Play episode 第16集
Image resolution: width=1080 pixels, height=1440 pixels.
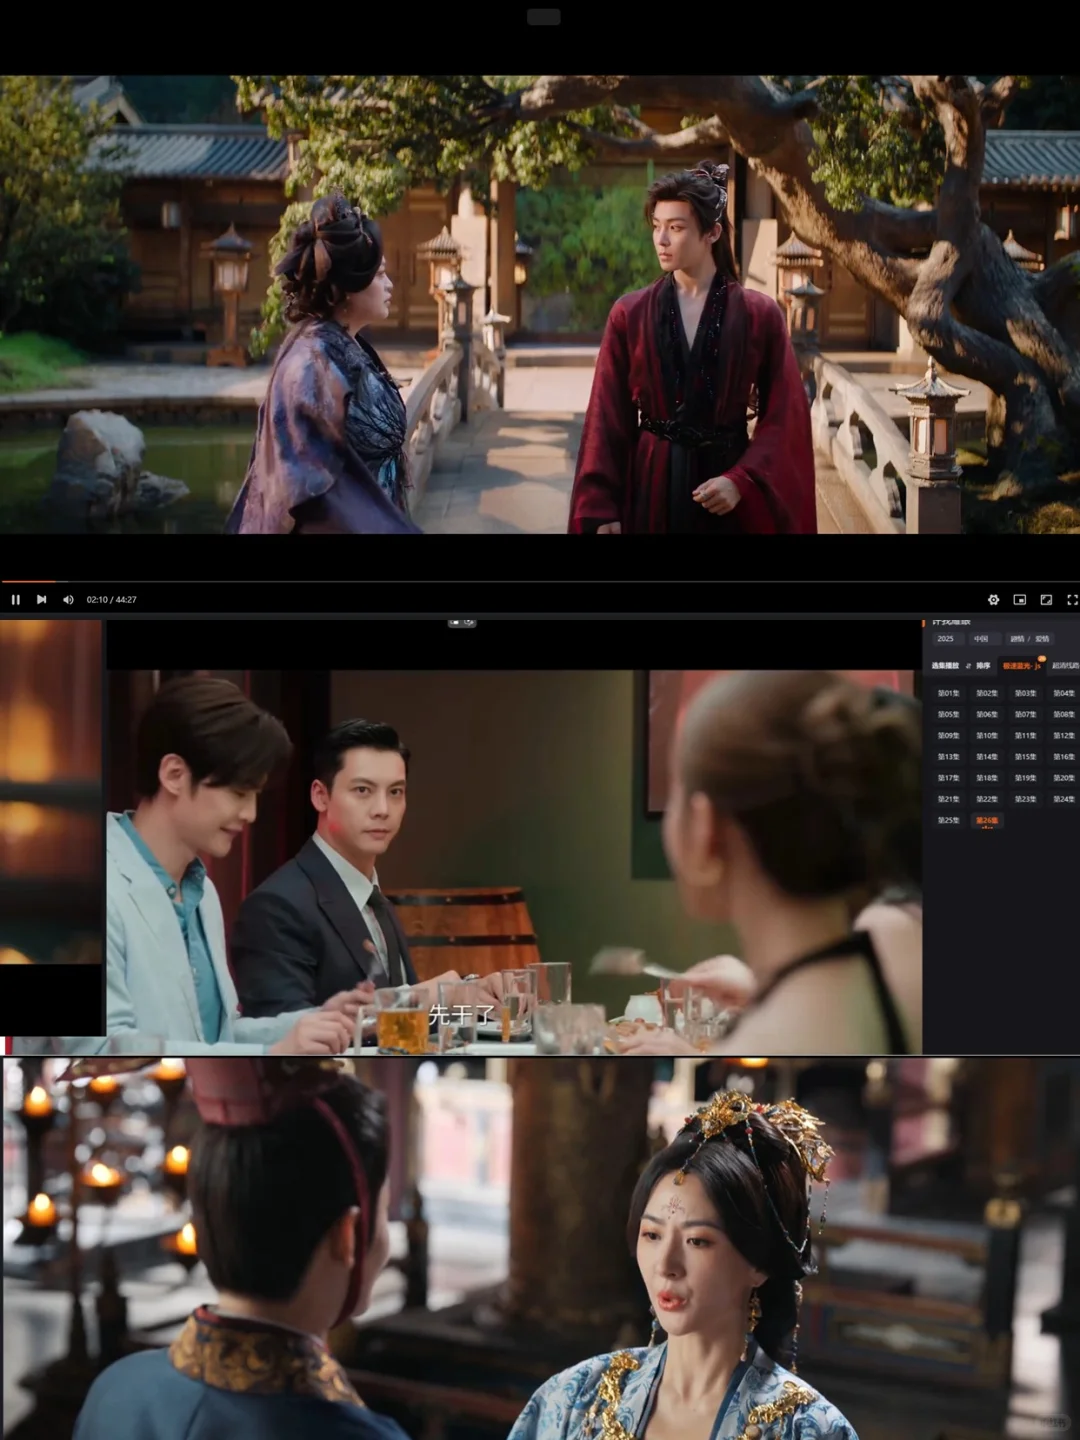click(1064, 757)
